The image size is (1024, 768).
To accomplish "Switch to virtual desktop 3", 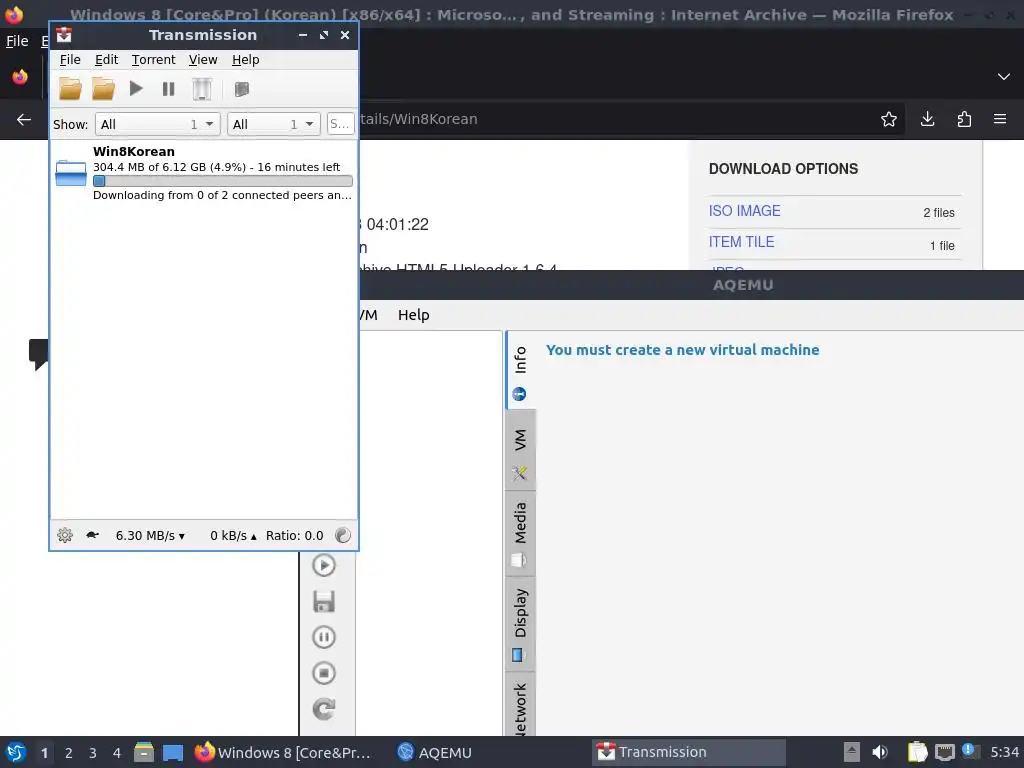I will [x=93, y=753].
